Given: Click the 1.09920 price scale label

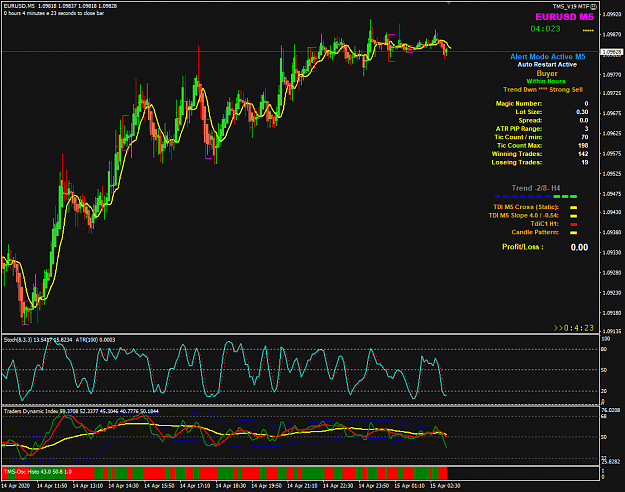Looking at the screenshot, I should point(611,14).
